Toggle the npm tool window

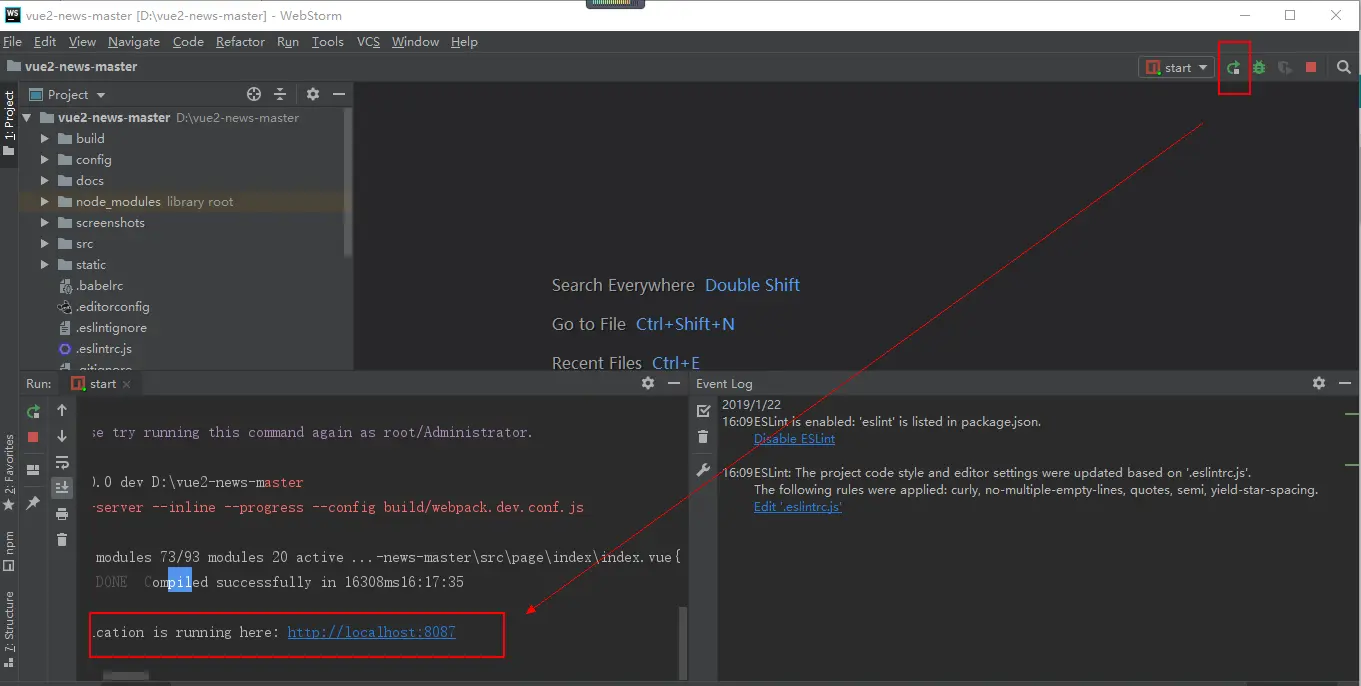[x=9, y=551]
